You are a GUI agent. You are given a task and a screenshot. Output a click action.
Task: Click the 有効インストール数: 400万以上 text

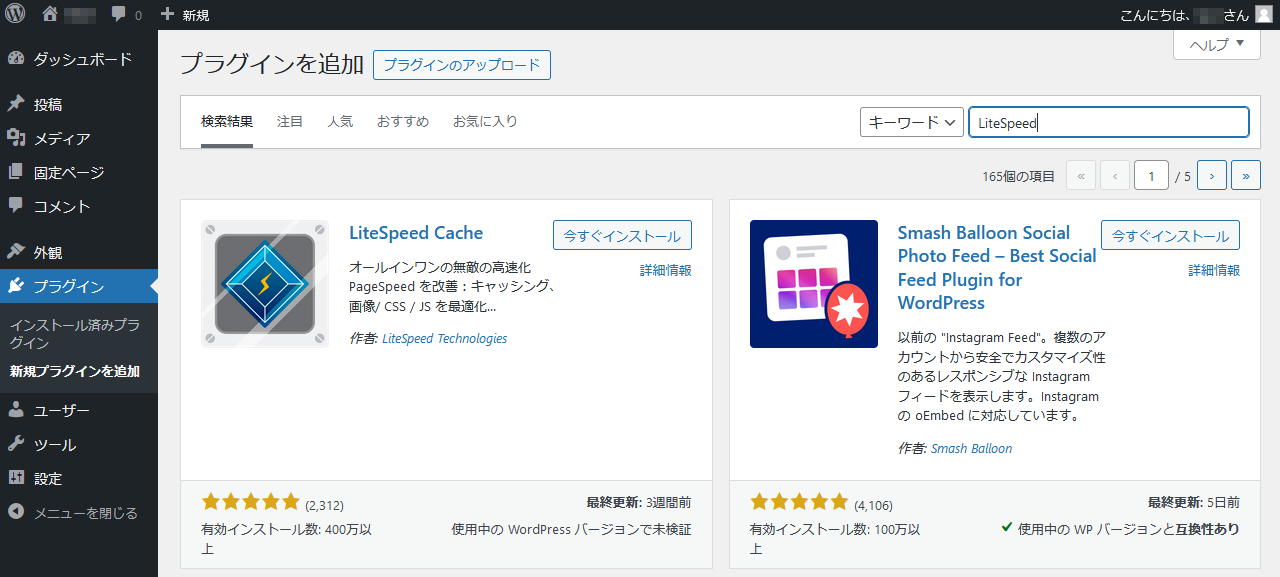click(286, 539)
